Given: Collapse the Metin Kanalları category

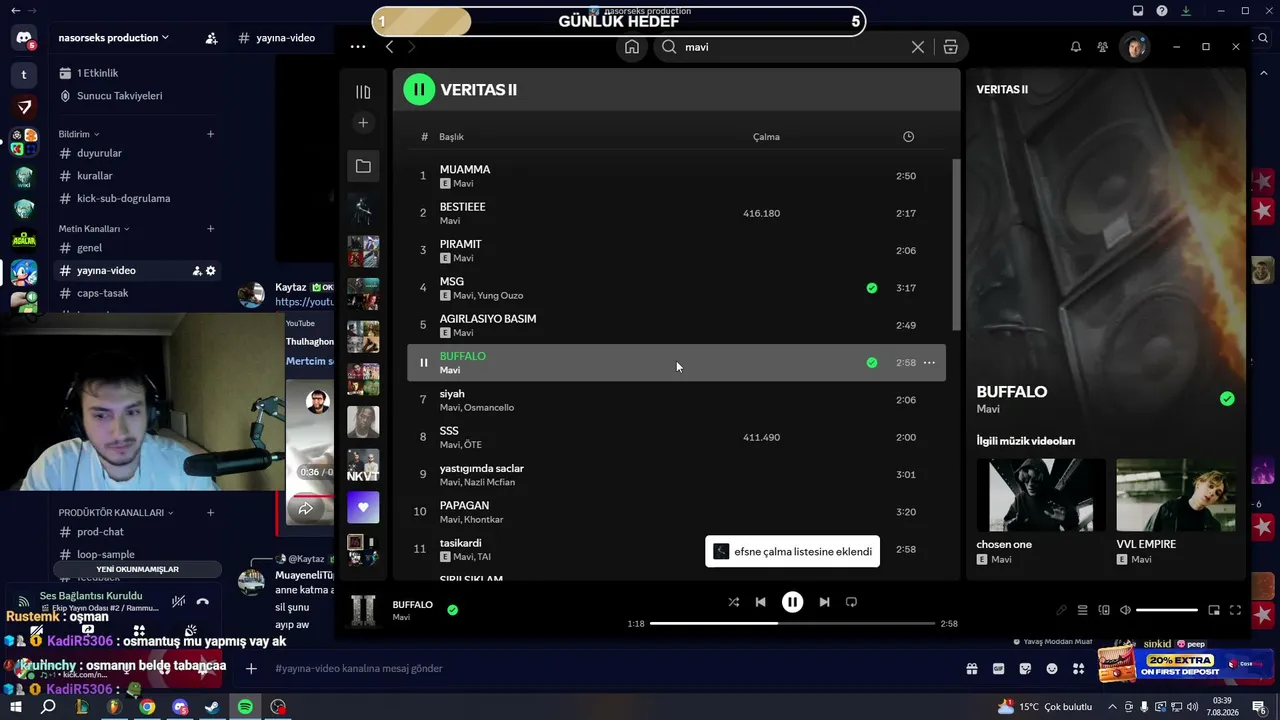Looking at the screenshot, I should tap(94, 229).
